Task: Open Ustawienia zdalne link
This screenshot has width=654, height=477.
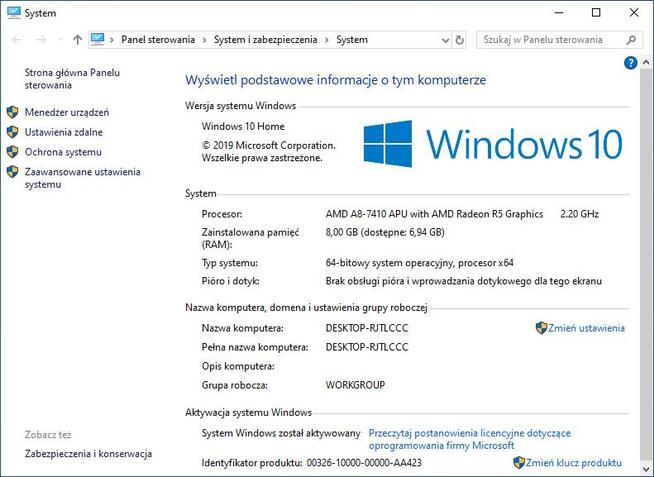Action: click(x=63, y=132)
